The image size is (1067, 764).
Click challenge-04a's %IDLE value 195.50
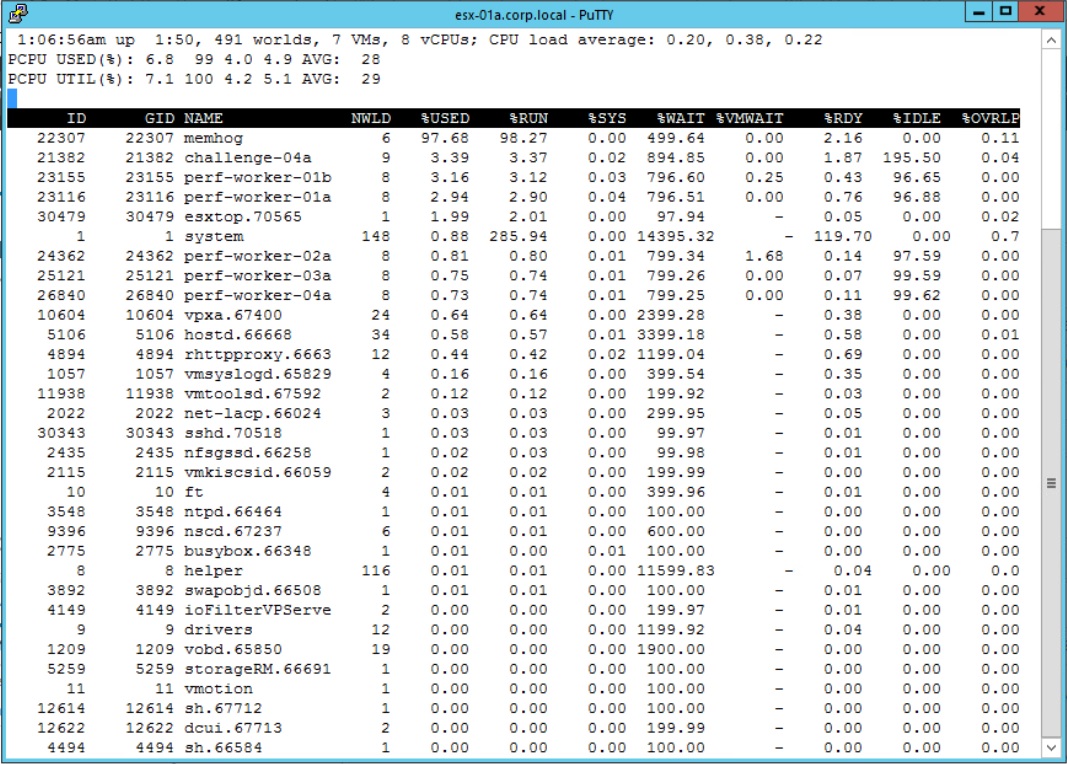coord(912,158)
